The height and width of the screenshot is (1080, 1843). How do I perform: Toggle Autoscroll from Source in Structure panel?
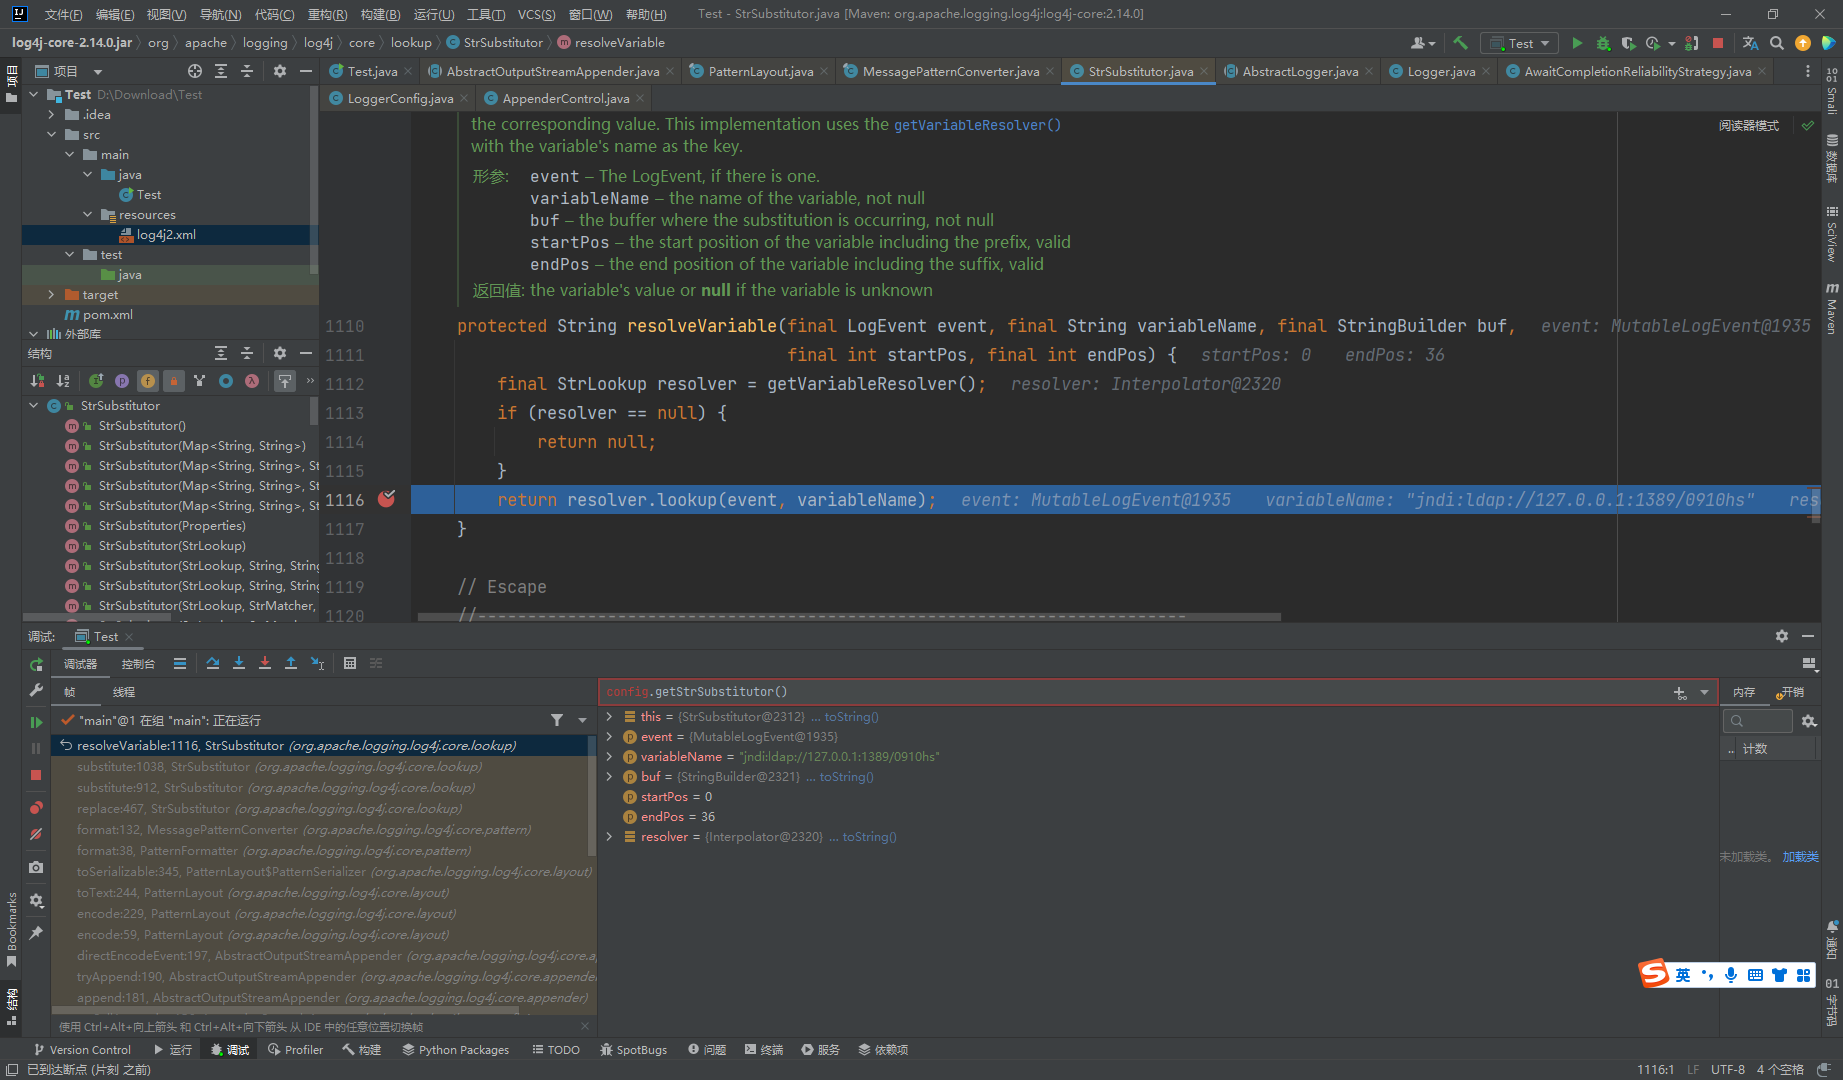coord(285,381)
